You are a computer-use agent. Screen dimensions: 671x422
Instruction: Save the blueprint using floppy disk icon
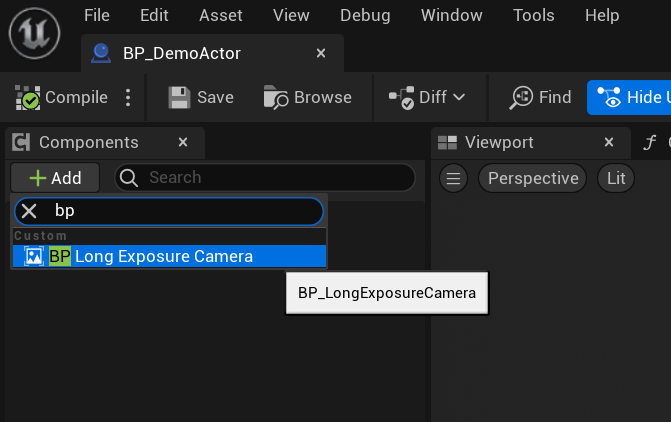[x=179, y=98]
